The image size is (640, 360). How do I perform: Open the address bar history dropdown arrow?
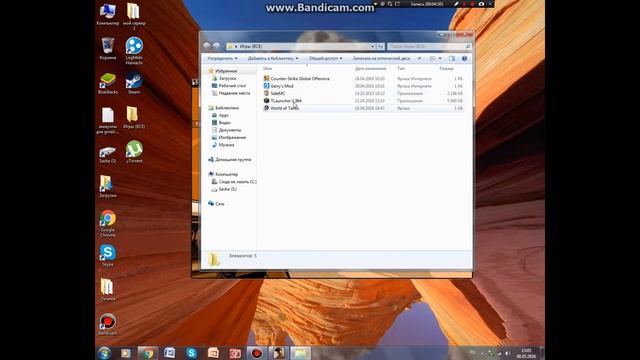[x=372, y=47]
